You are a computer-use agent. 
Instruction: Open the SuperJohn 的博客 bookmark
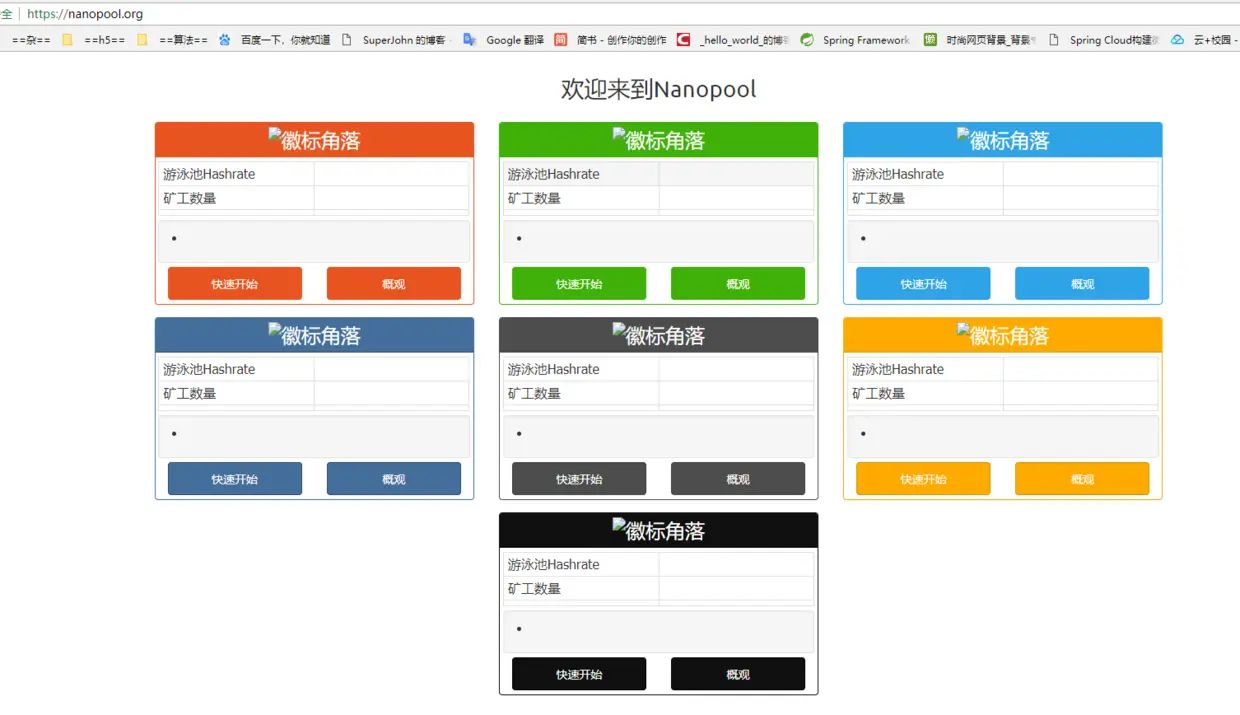(396, 40)
